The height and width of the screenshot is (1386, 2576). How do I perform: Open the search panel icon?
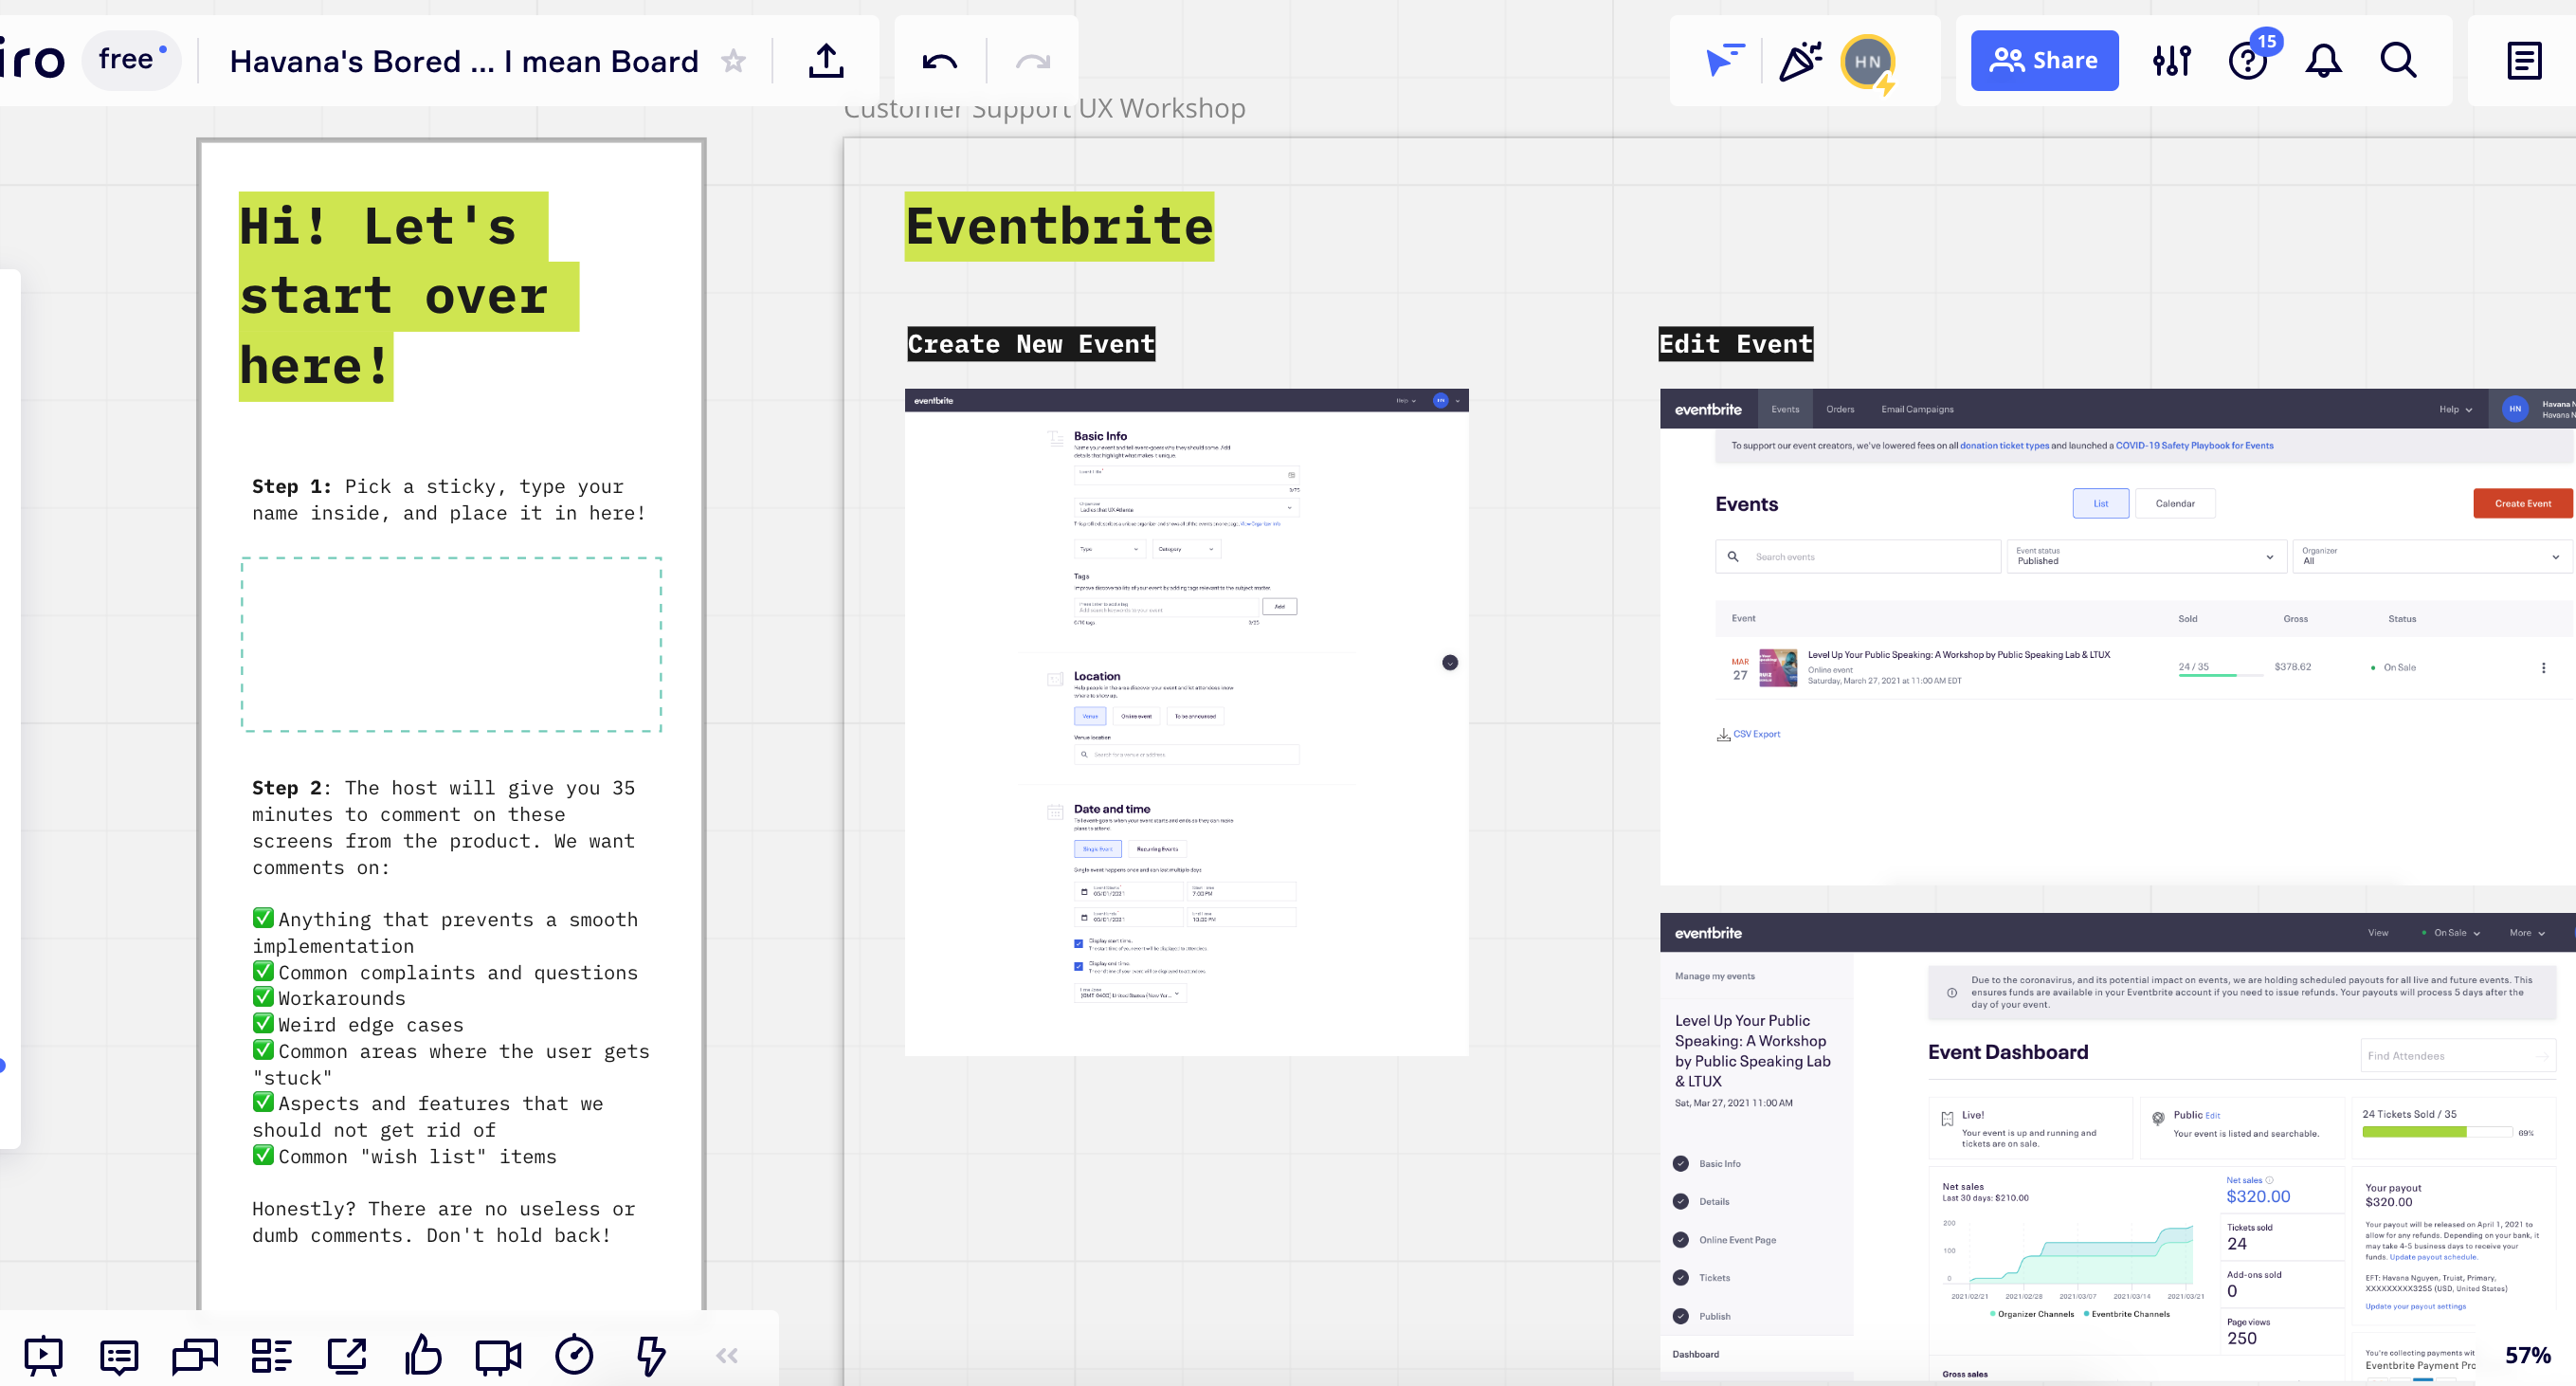pos(2401,60)
